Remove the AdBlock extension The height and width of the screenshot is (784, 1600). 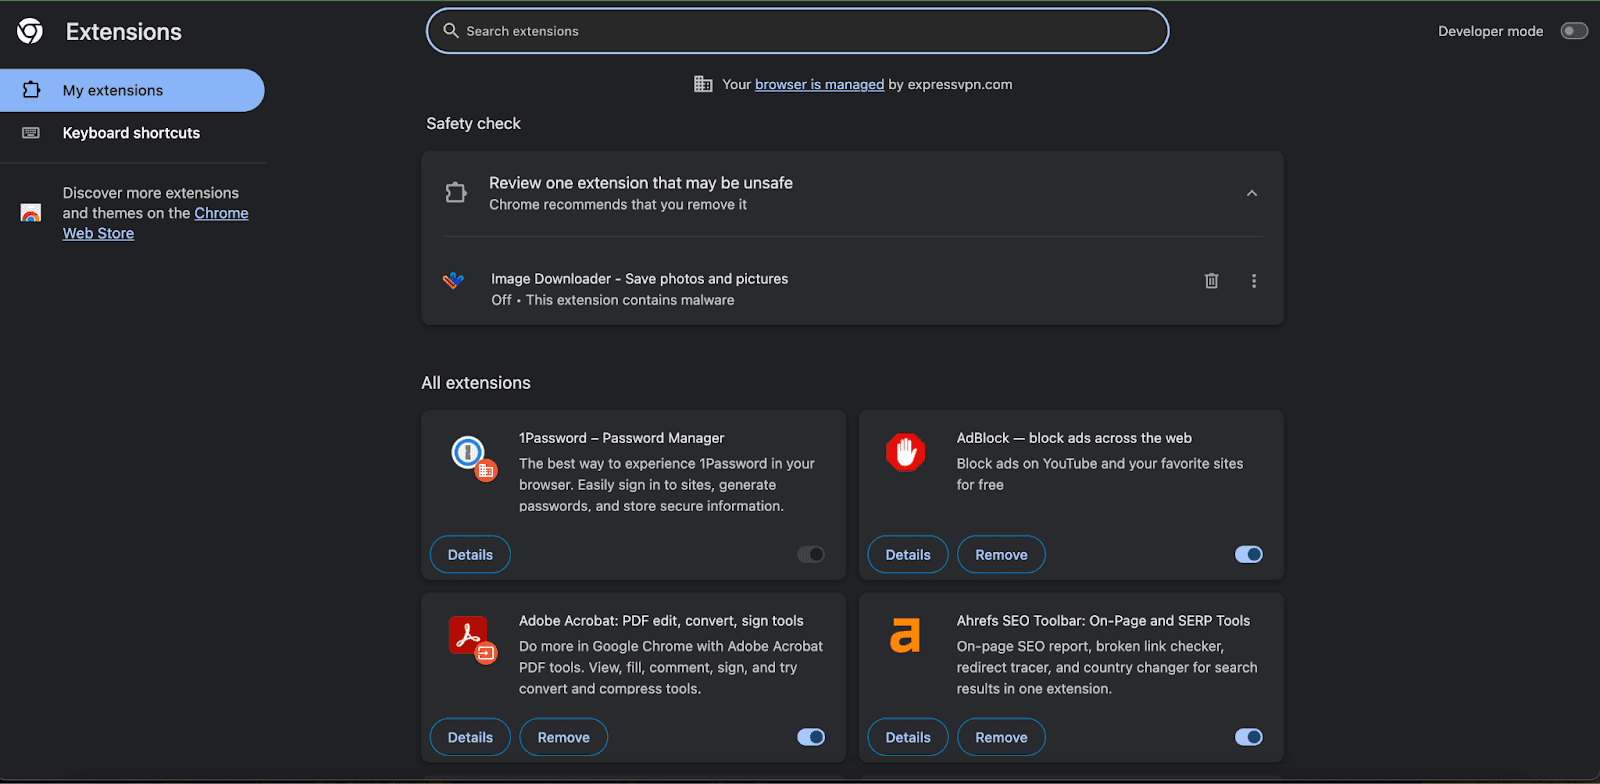[x=1001, y=555]
